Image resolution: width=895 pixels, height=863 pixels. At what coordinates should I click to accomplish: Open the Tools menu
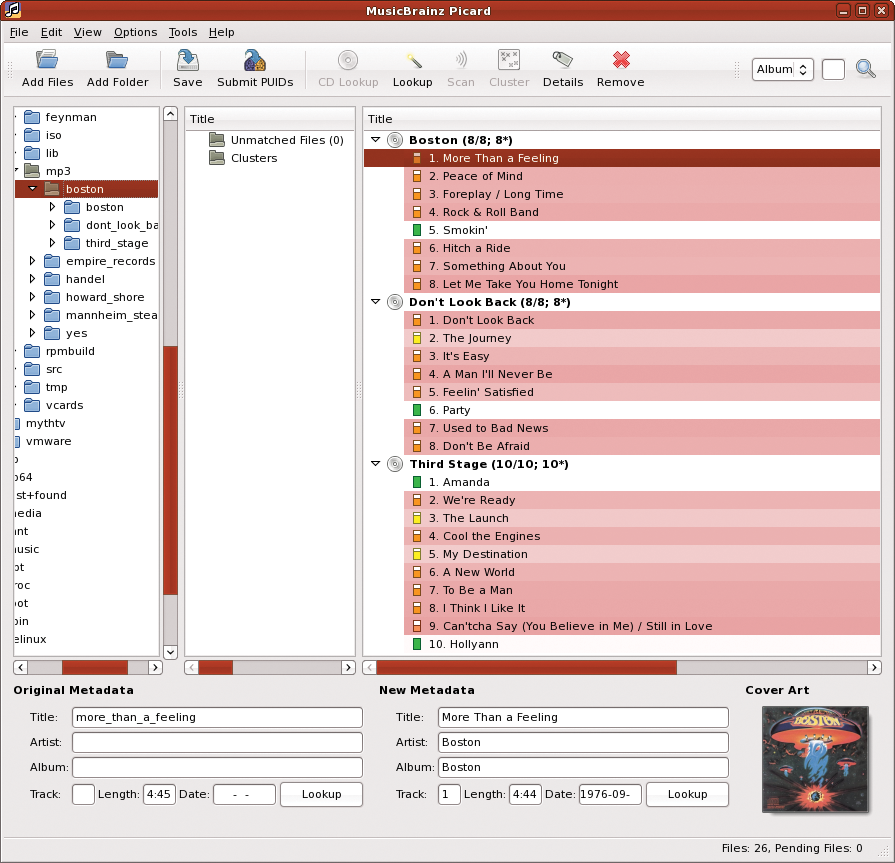pyautogui.click(x=183, y=32)
